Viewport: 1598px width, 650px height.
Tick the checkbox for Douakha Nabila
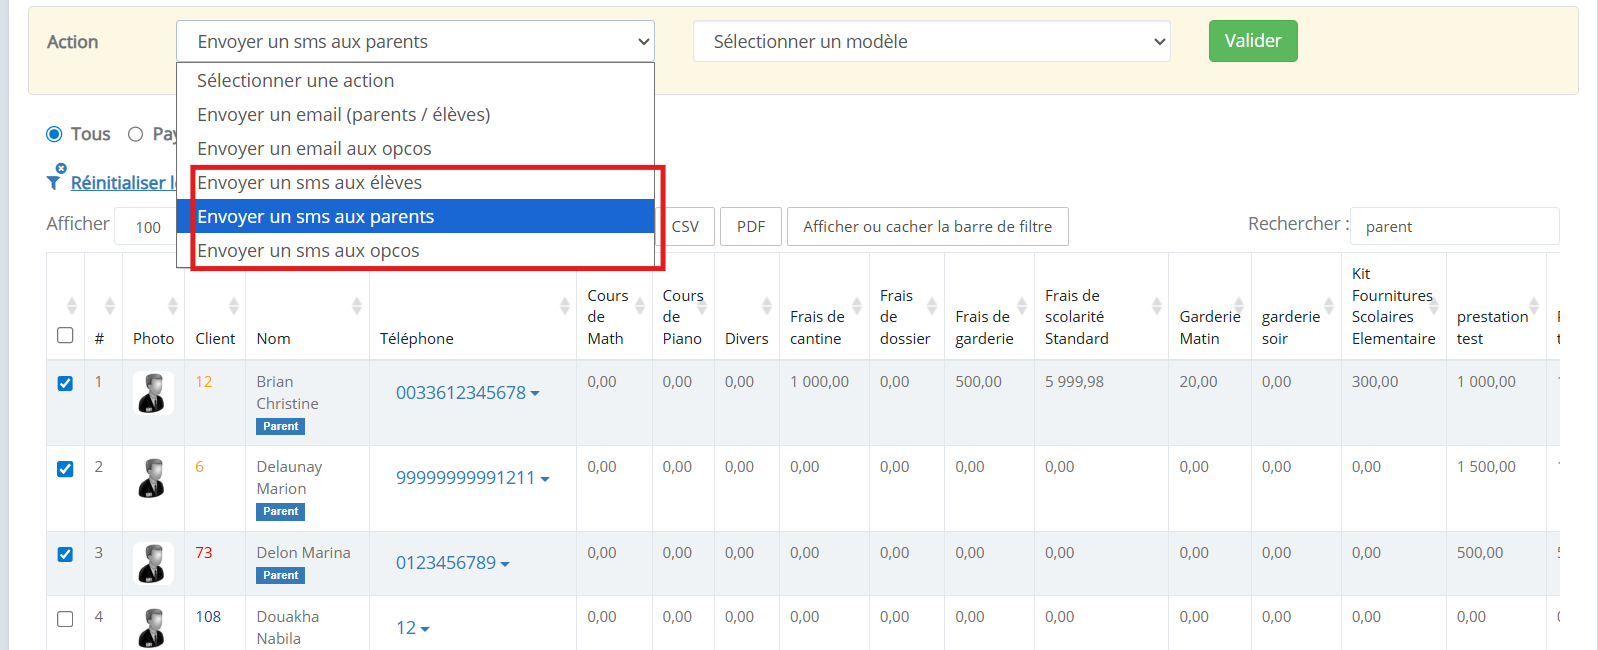pos(65,619)
